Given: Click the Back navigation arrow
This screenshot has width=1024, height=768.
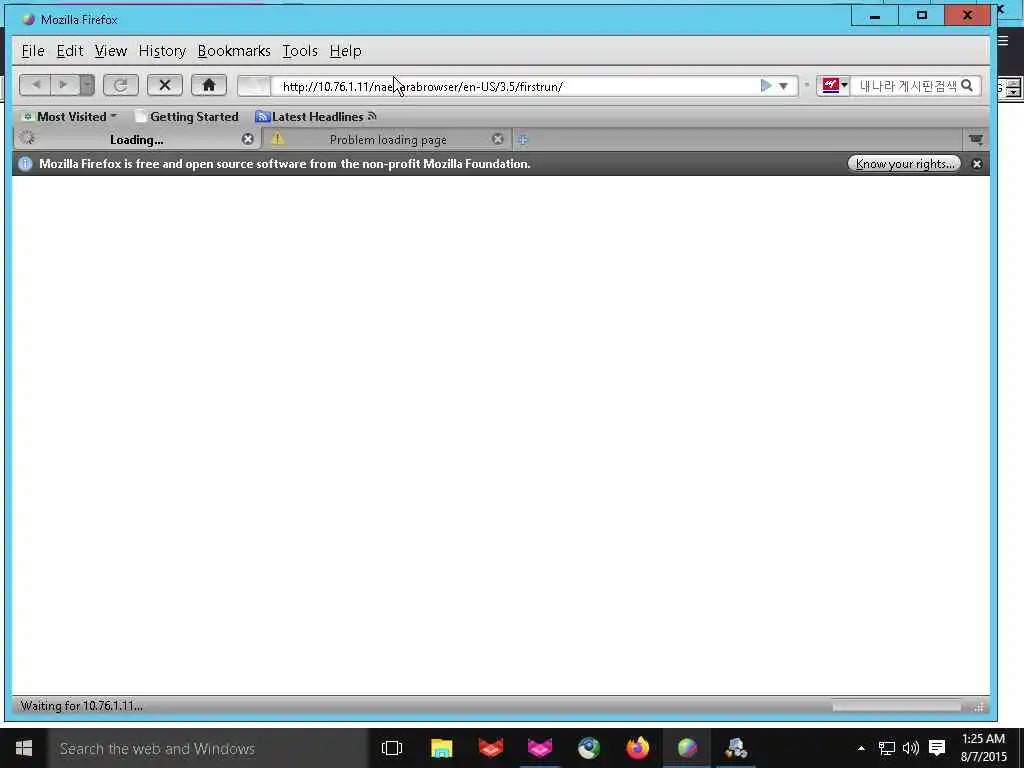Looking at the screenshot, I should point(36,85).
